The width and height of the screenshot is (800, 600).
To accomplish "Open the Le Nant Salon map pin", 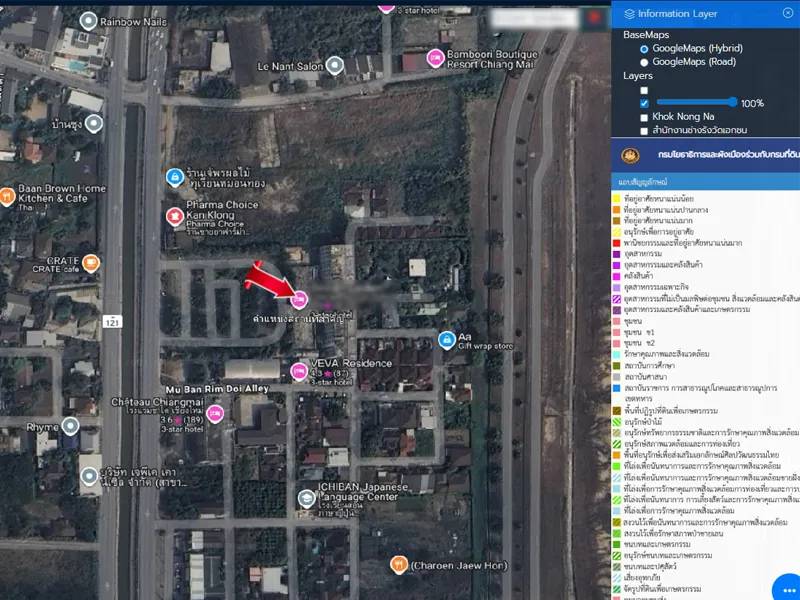I will click(x=336, y=66).
